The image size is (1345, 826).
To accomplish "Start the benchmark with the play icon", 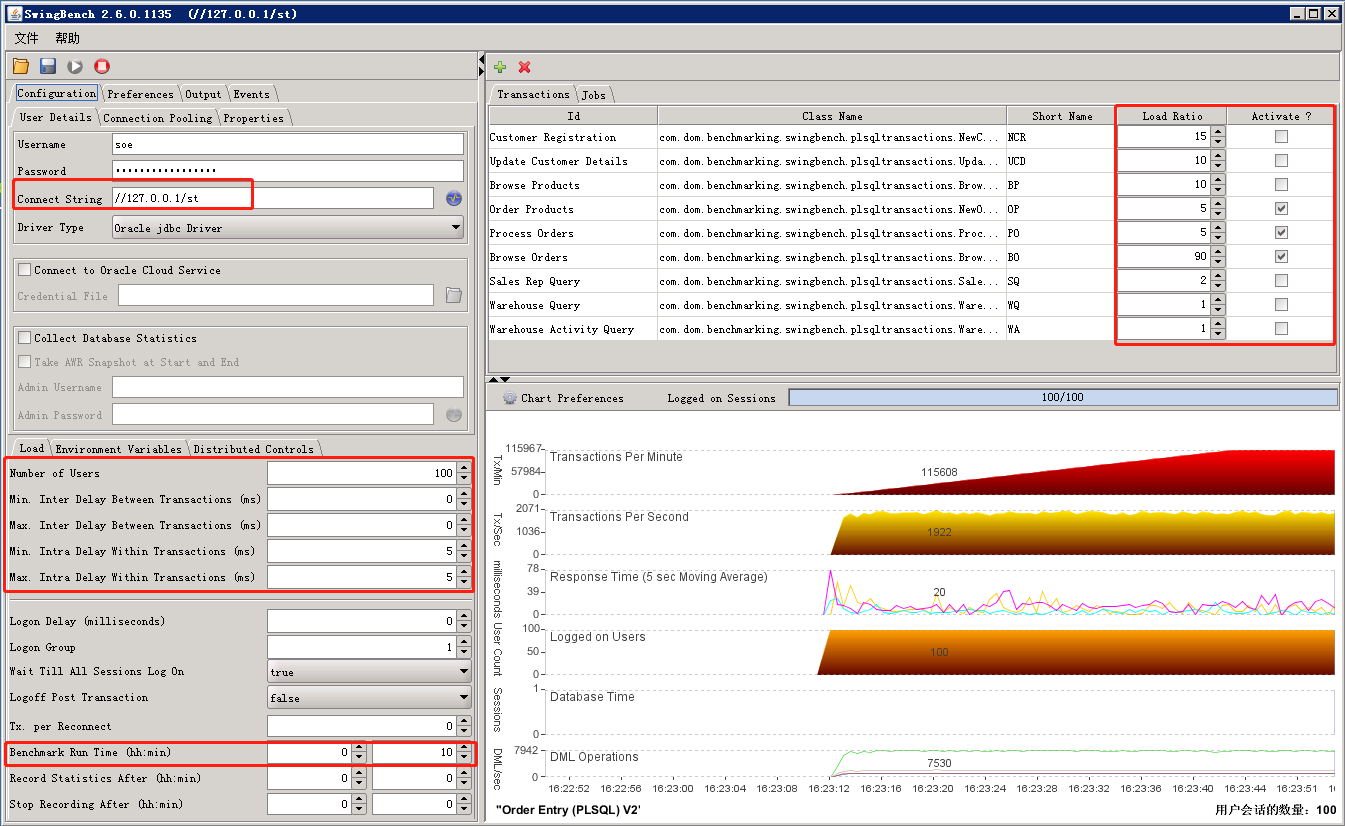I will (73, 65).
